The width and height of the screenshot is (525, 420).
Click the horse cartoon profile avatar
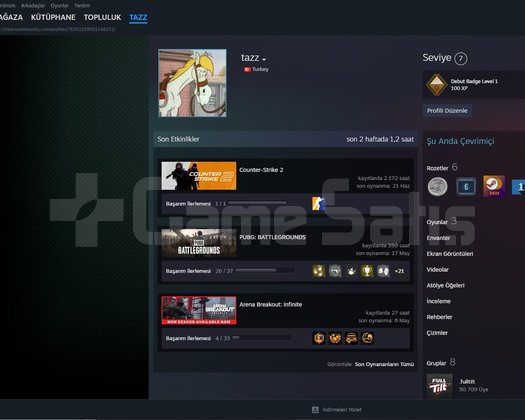pos(192,83)
